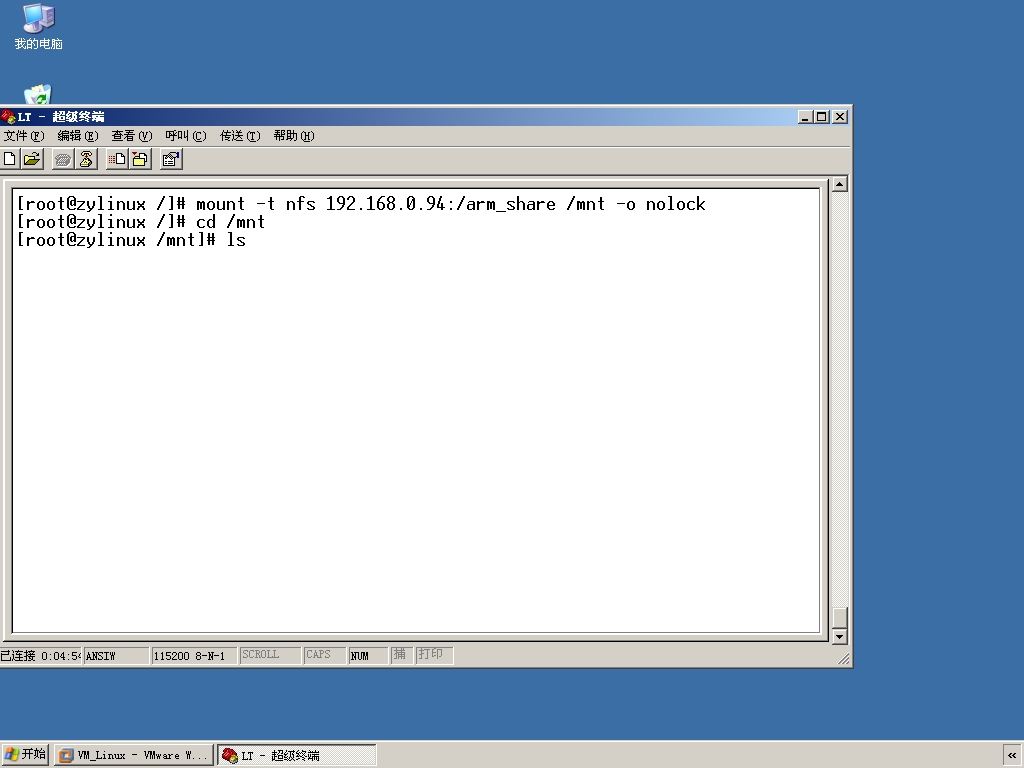Click the Send file toolbar icon
The width and height of the screenshot is (1024, 768).
pyautogui.click(x=118, y=159)
